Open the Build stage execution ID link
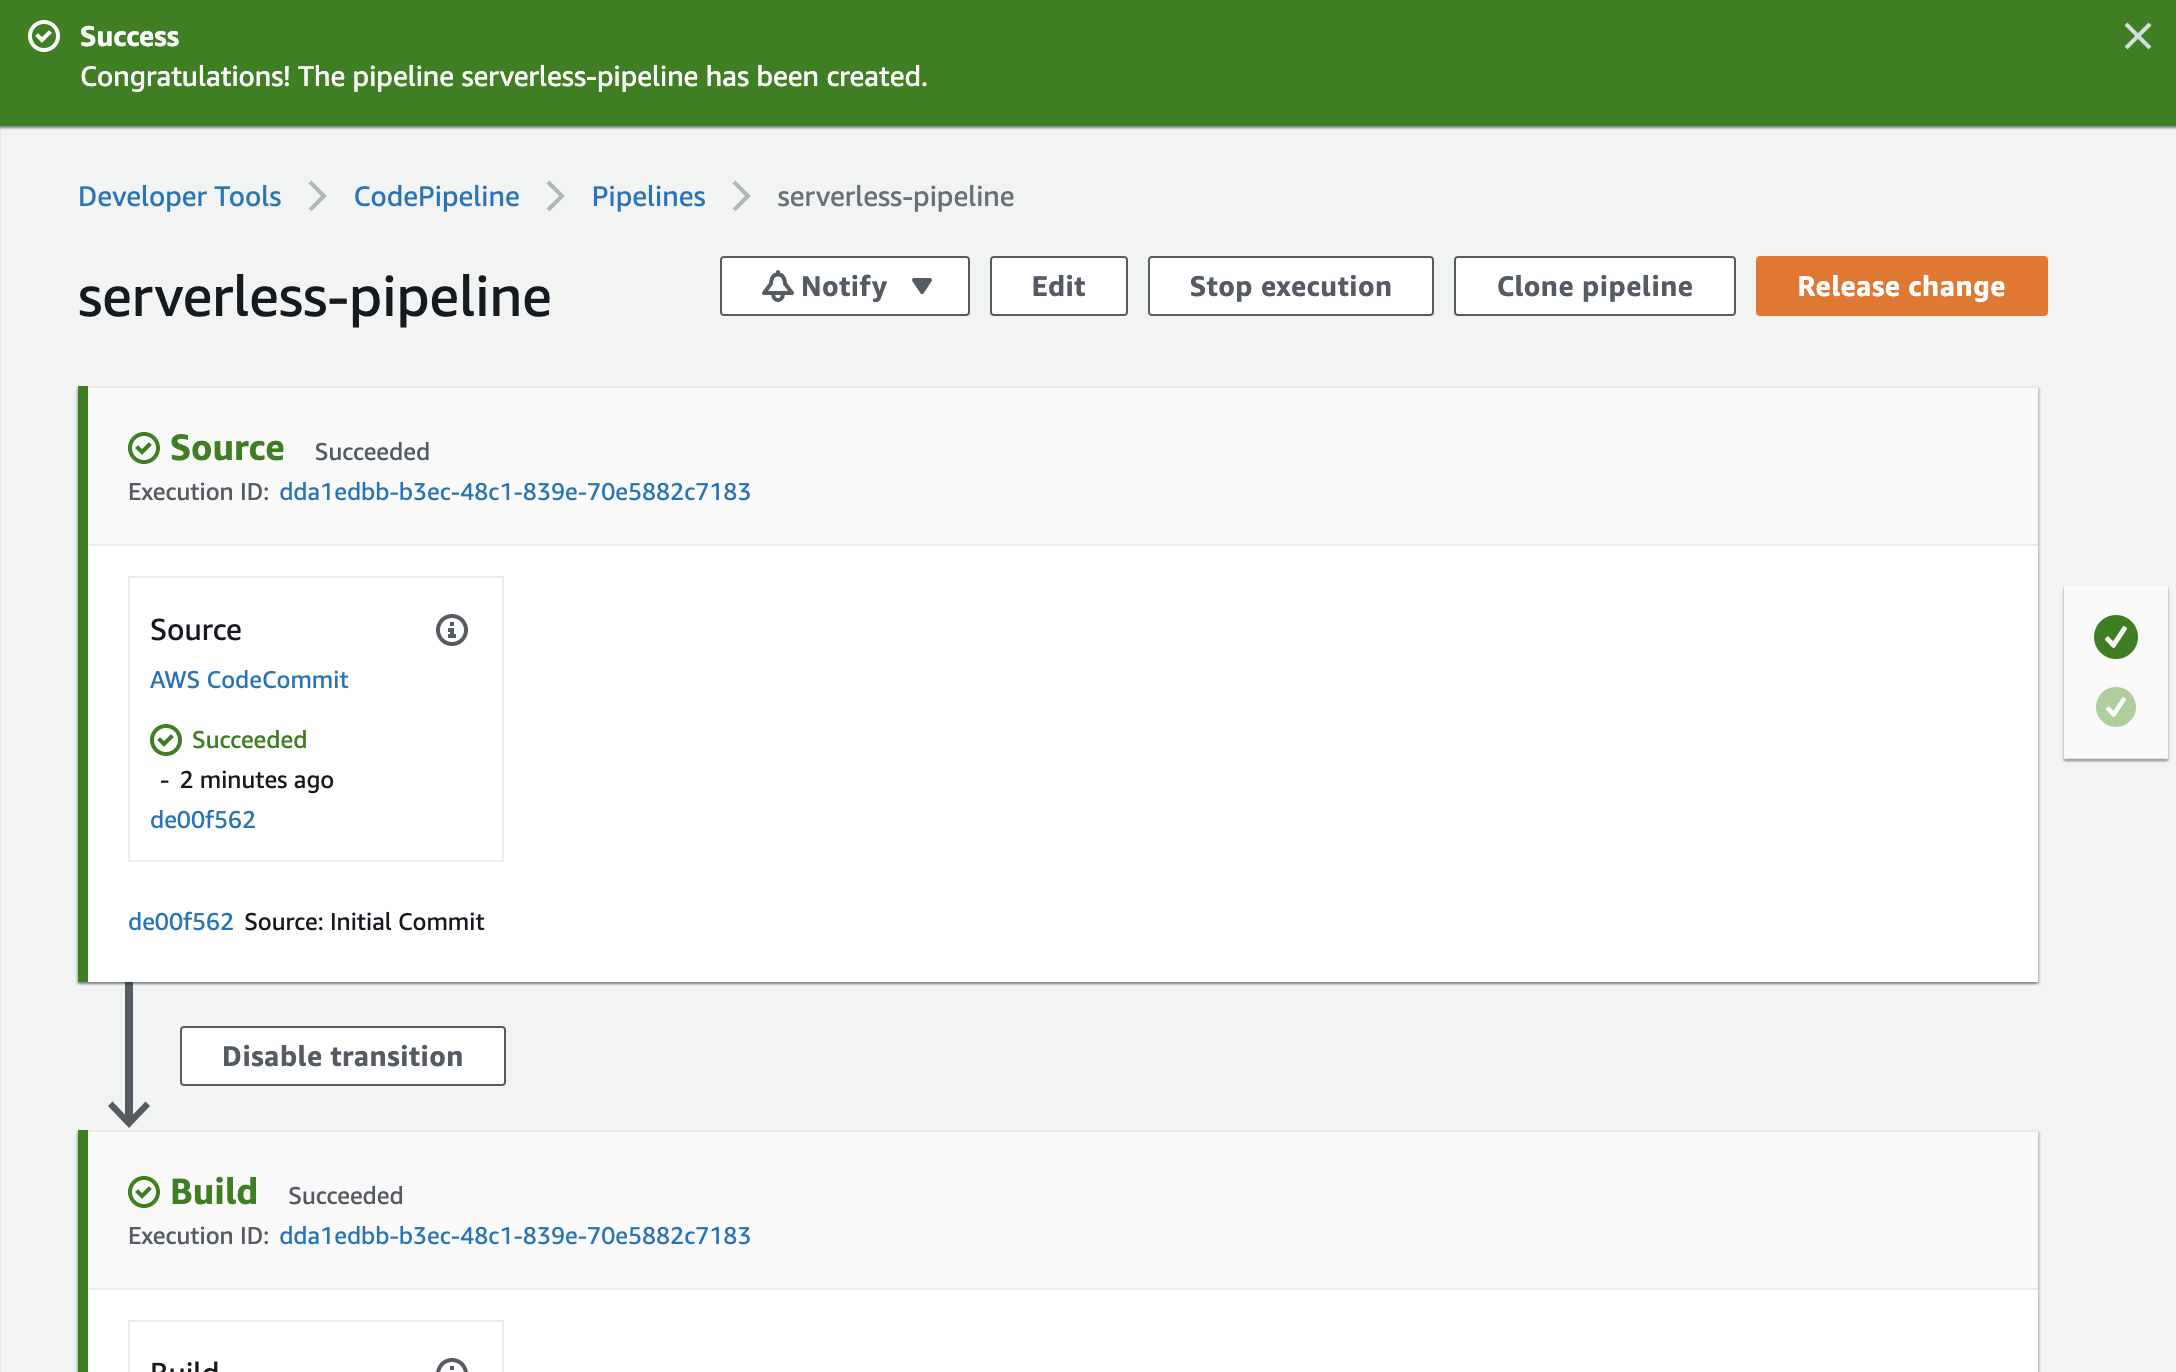 [x=515, y=1236]
